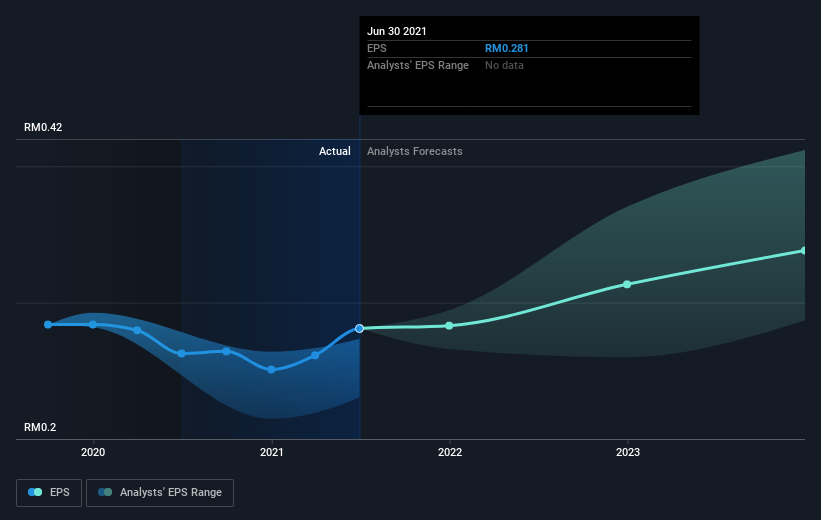Click the Analysts Forecasts section label
Viewport: 821px width, 520px height.
(x=415, y=151)
